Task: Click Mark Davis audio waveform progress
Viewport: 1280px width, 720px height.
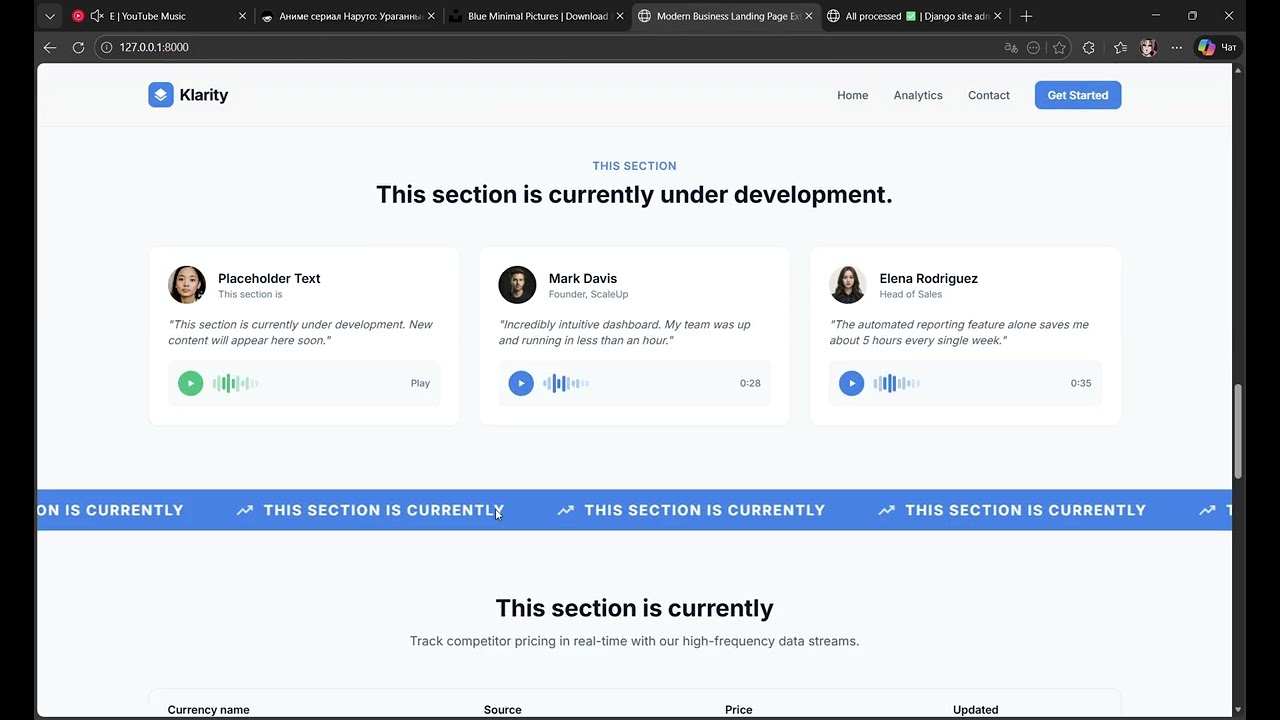Action: tap(566, 383)
